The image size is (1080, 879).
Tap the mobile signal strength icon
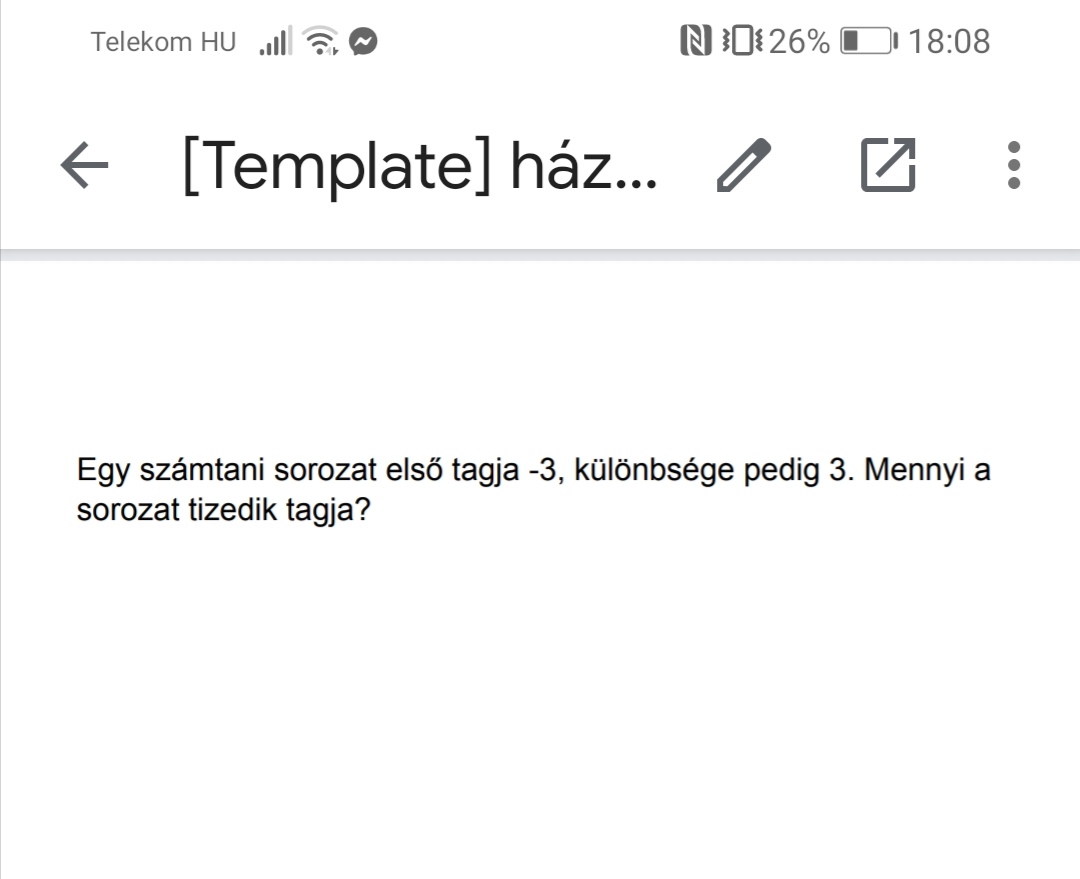tap(275, 42)
